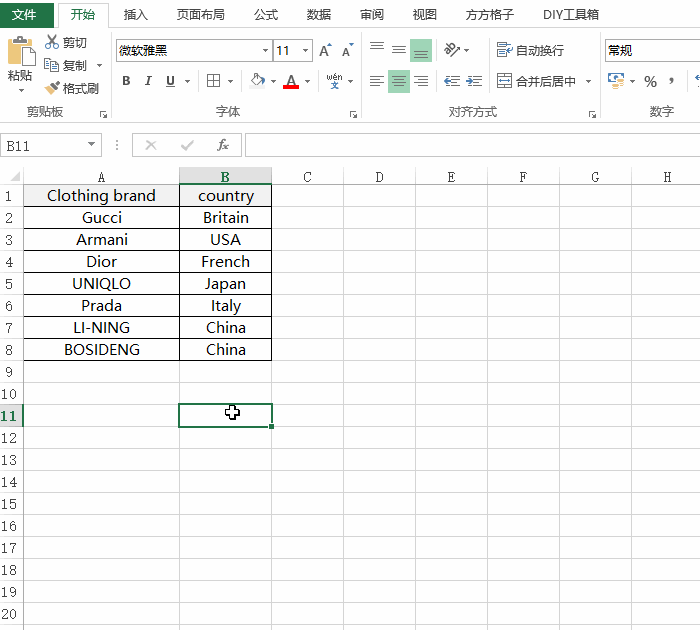Switch to the 公式 Formulas tab
The image size is (700, 630).
pyautogui.click(x=266, y=15)
